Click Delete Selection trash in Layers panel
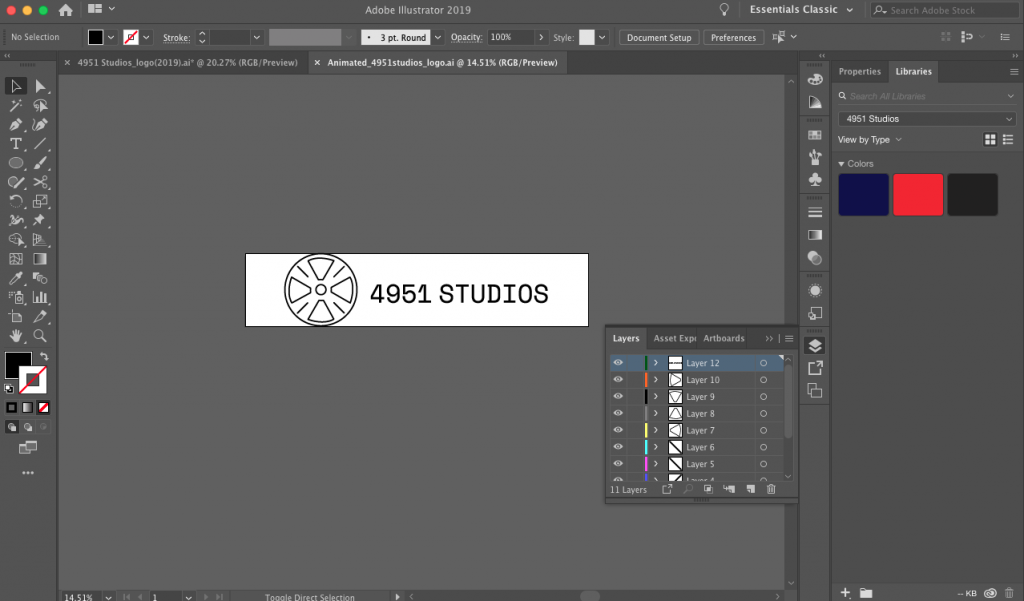Image resolution: width=1024 pixels, height=601 pixels. 771,489
